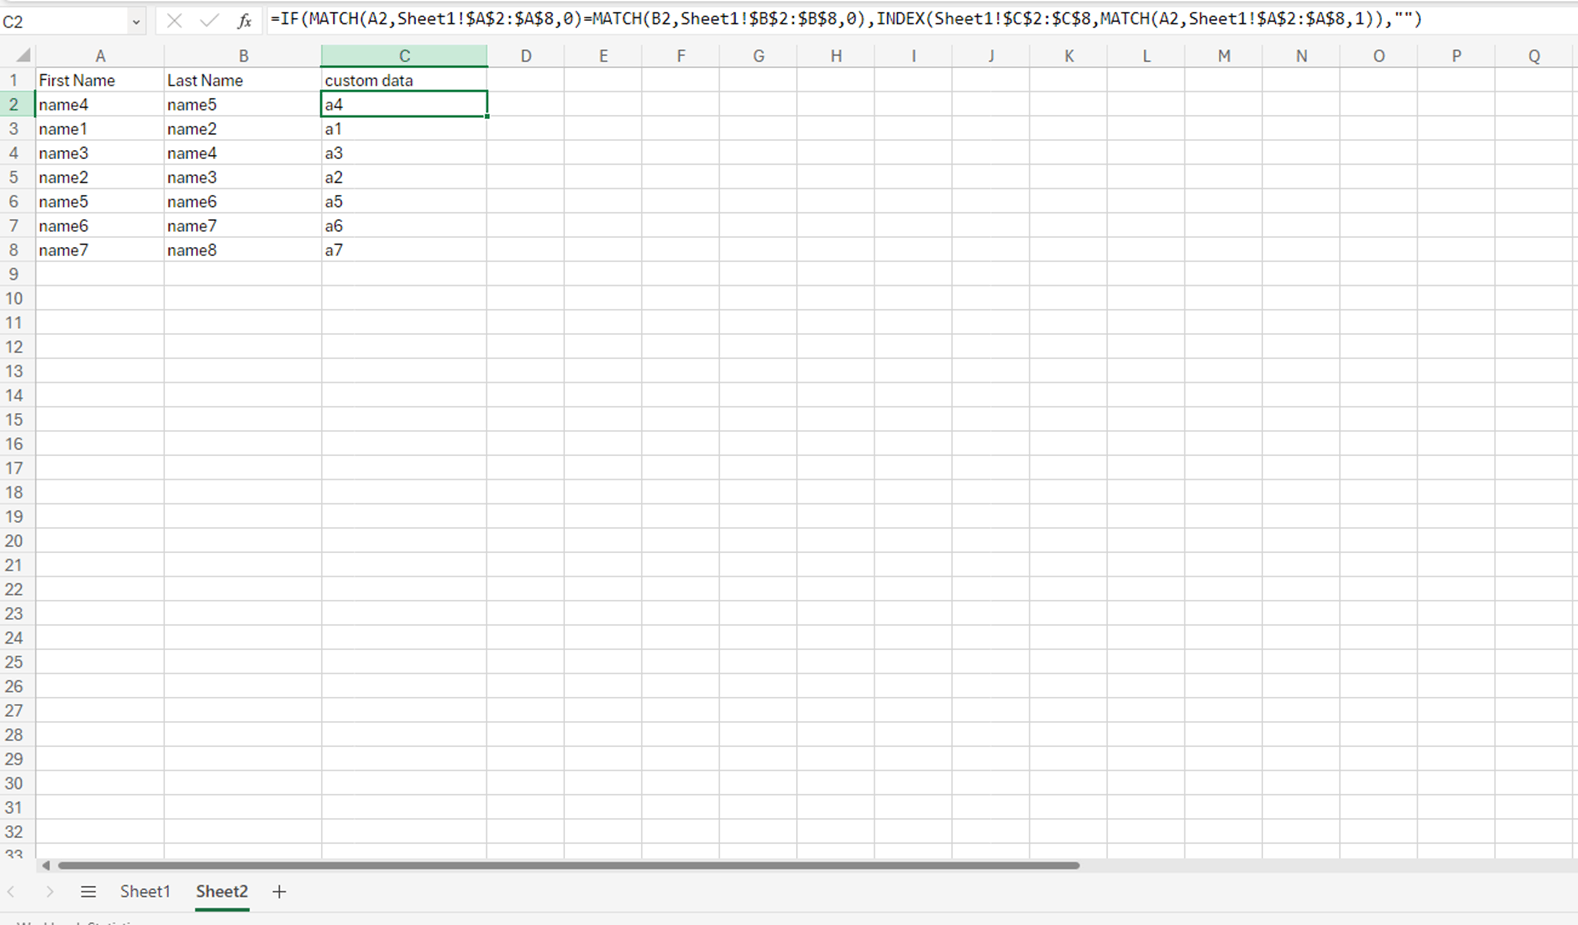This screenshot has height=925, width=1578.
Task: Click inside the formula bar text
Action: pos(845,19)
